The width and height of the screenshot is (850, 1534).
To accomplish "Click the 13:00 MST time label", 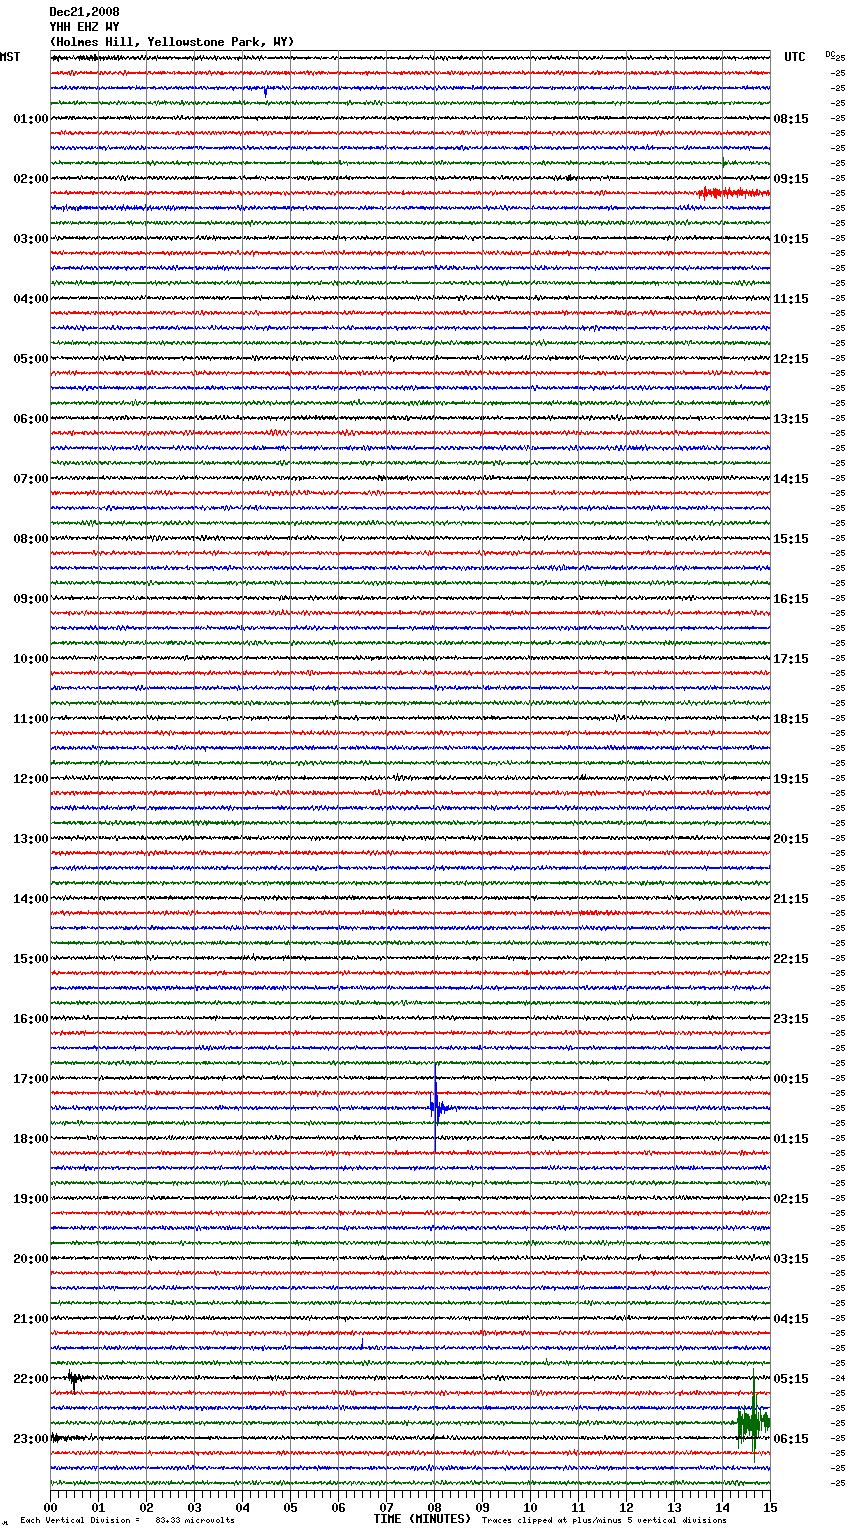I will point(31,839).
